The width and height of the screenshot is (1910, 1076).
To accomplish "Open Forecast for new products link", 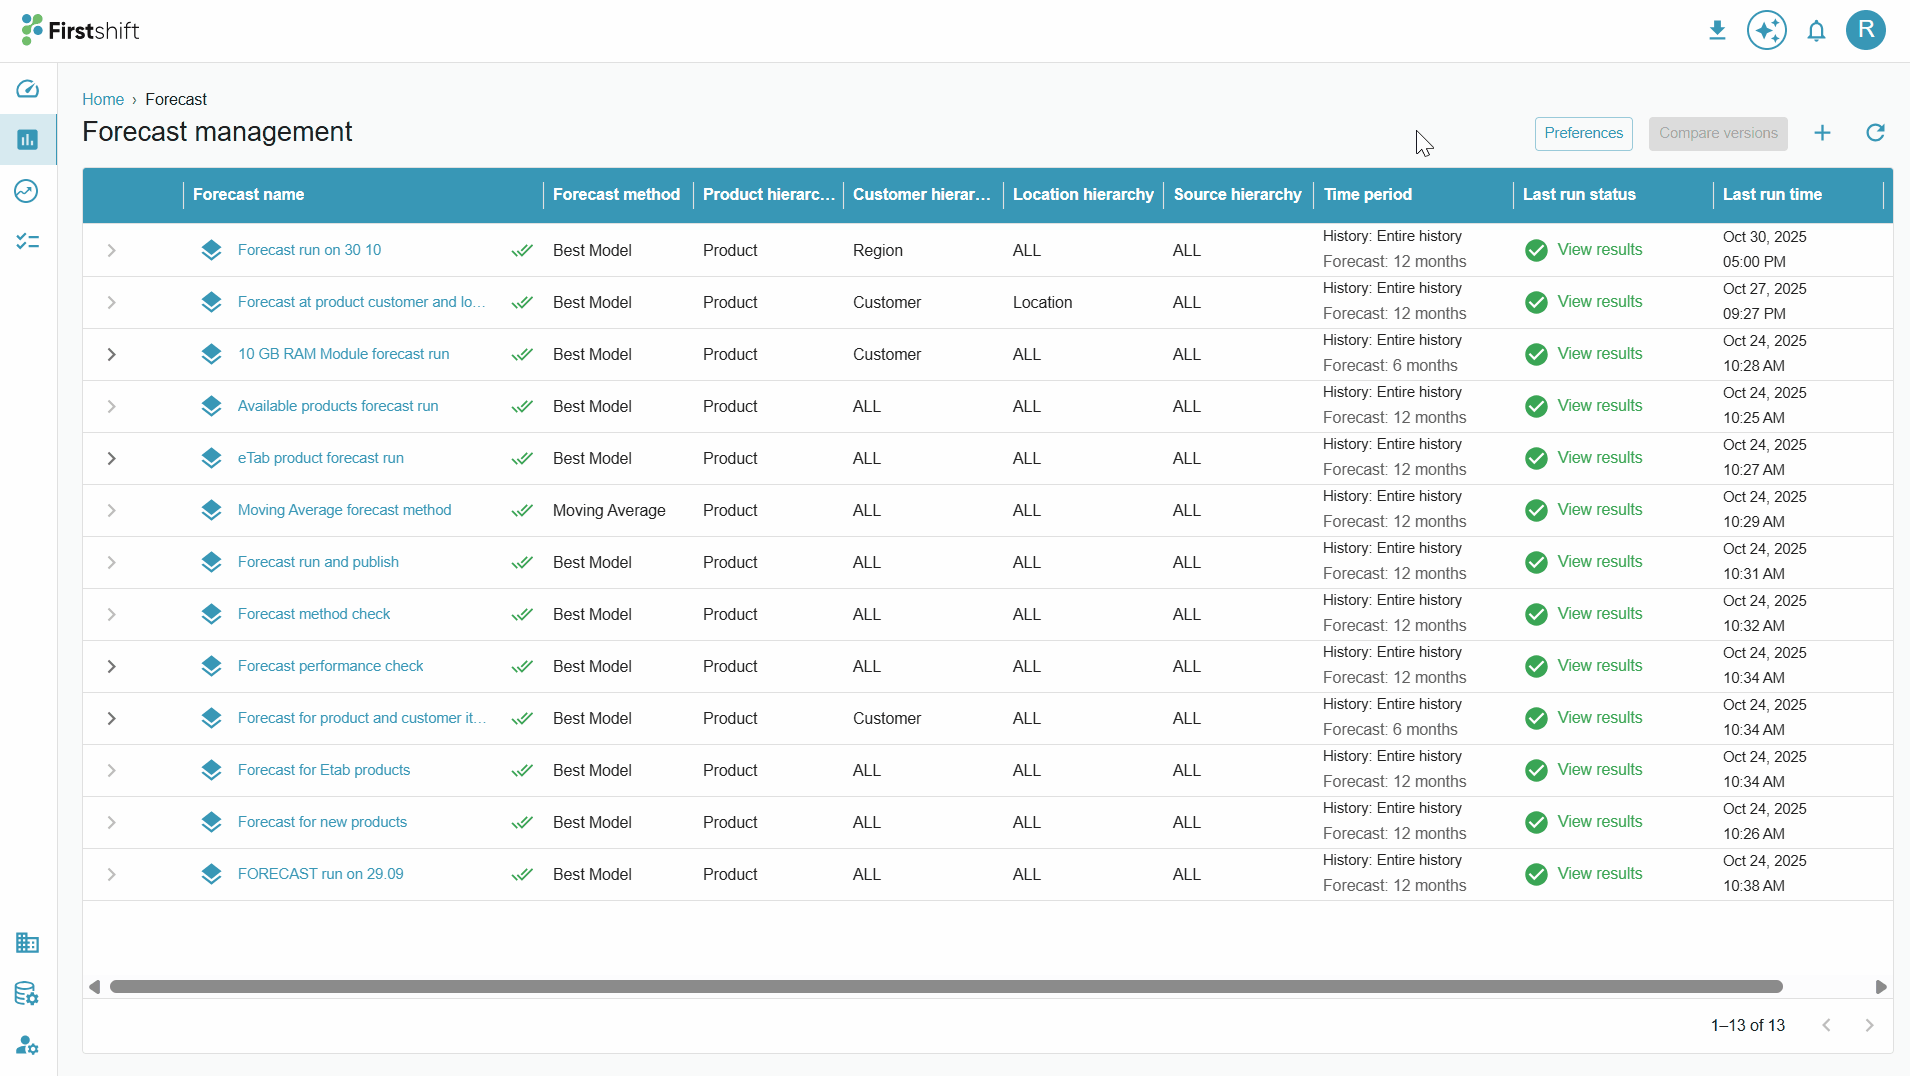I will pyautogui.click(x=322, y=822).
